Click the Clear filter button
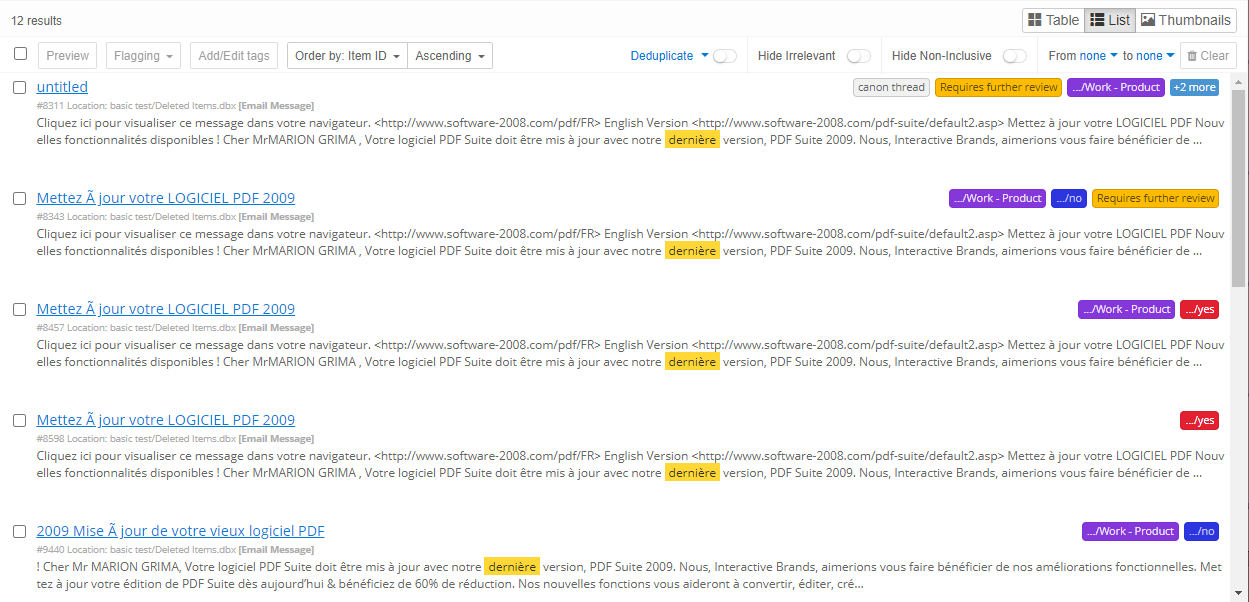 [x=1208, y=55]
